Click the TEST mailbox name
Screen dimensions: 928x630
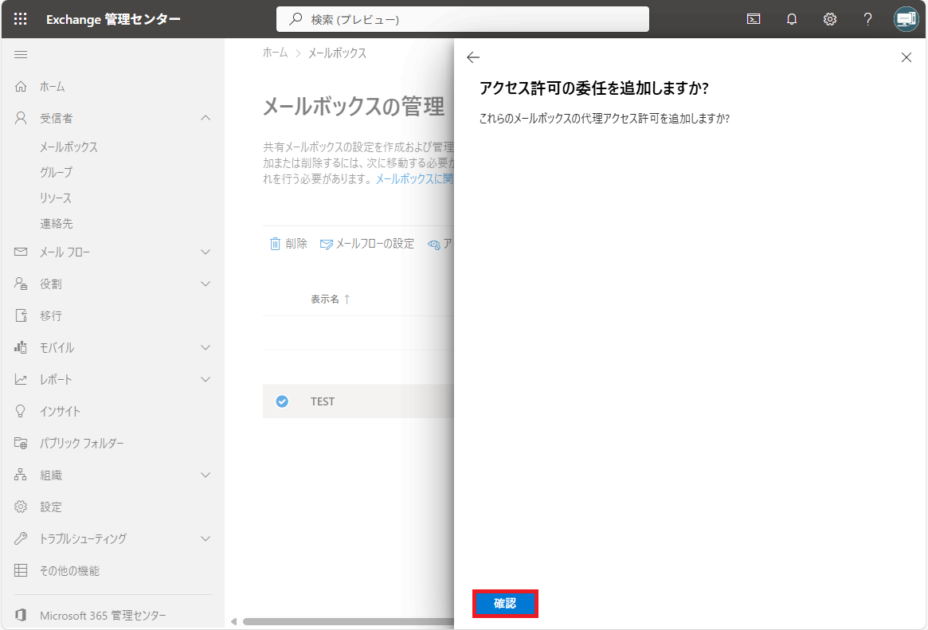[x=323, y=401]
